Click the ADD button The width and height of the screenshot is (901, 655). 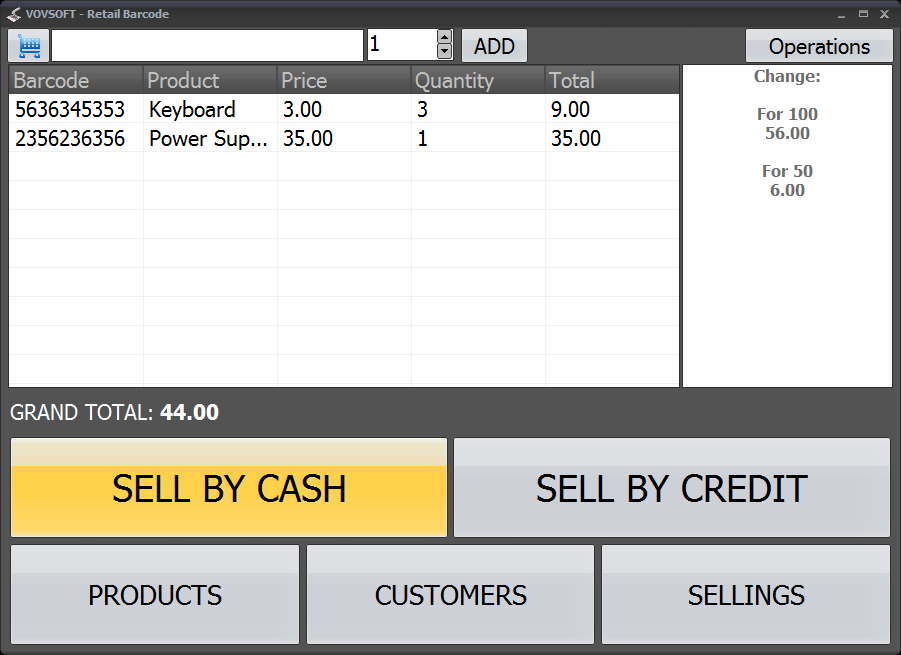pyautogui.click(x=494, y=45)
